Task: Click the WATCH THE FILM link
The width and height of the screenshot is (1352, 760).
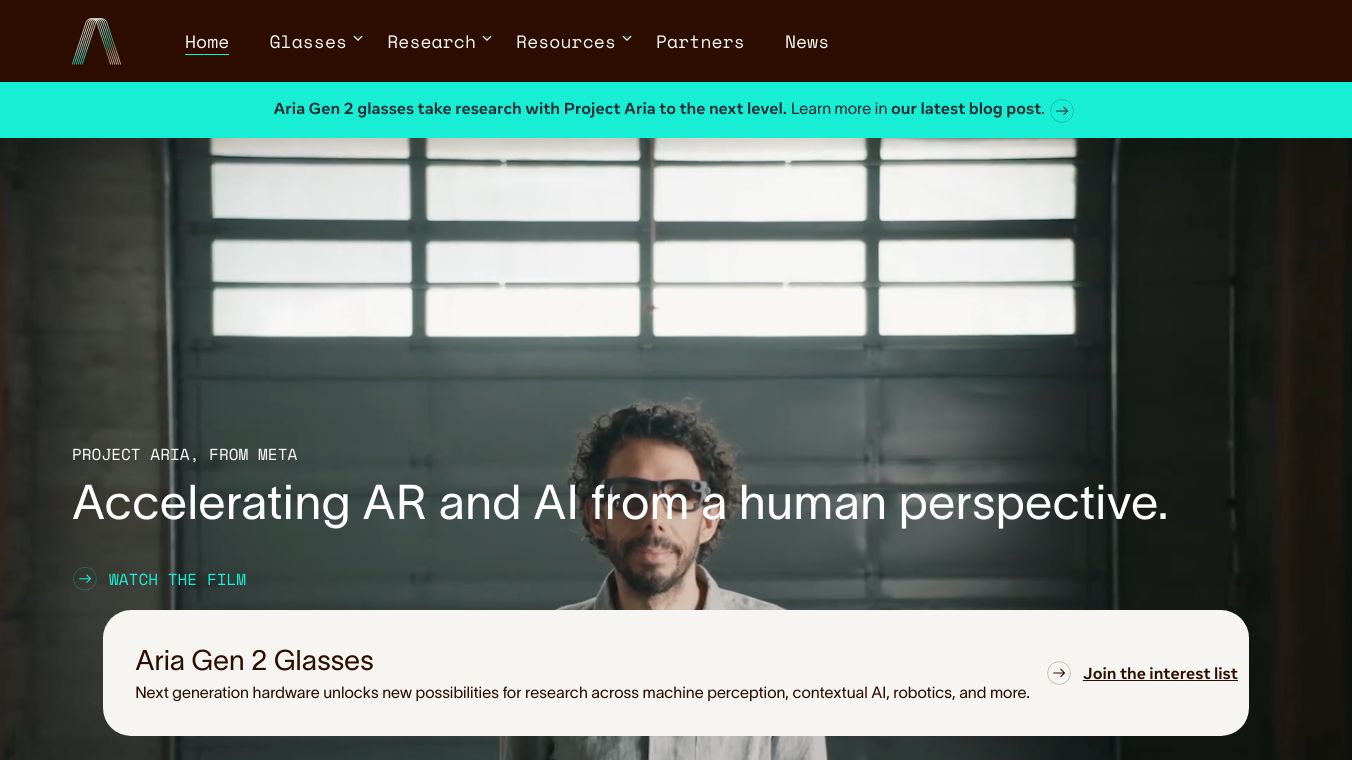Action: [177, 580]
